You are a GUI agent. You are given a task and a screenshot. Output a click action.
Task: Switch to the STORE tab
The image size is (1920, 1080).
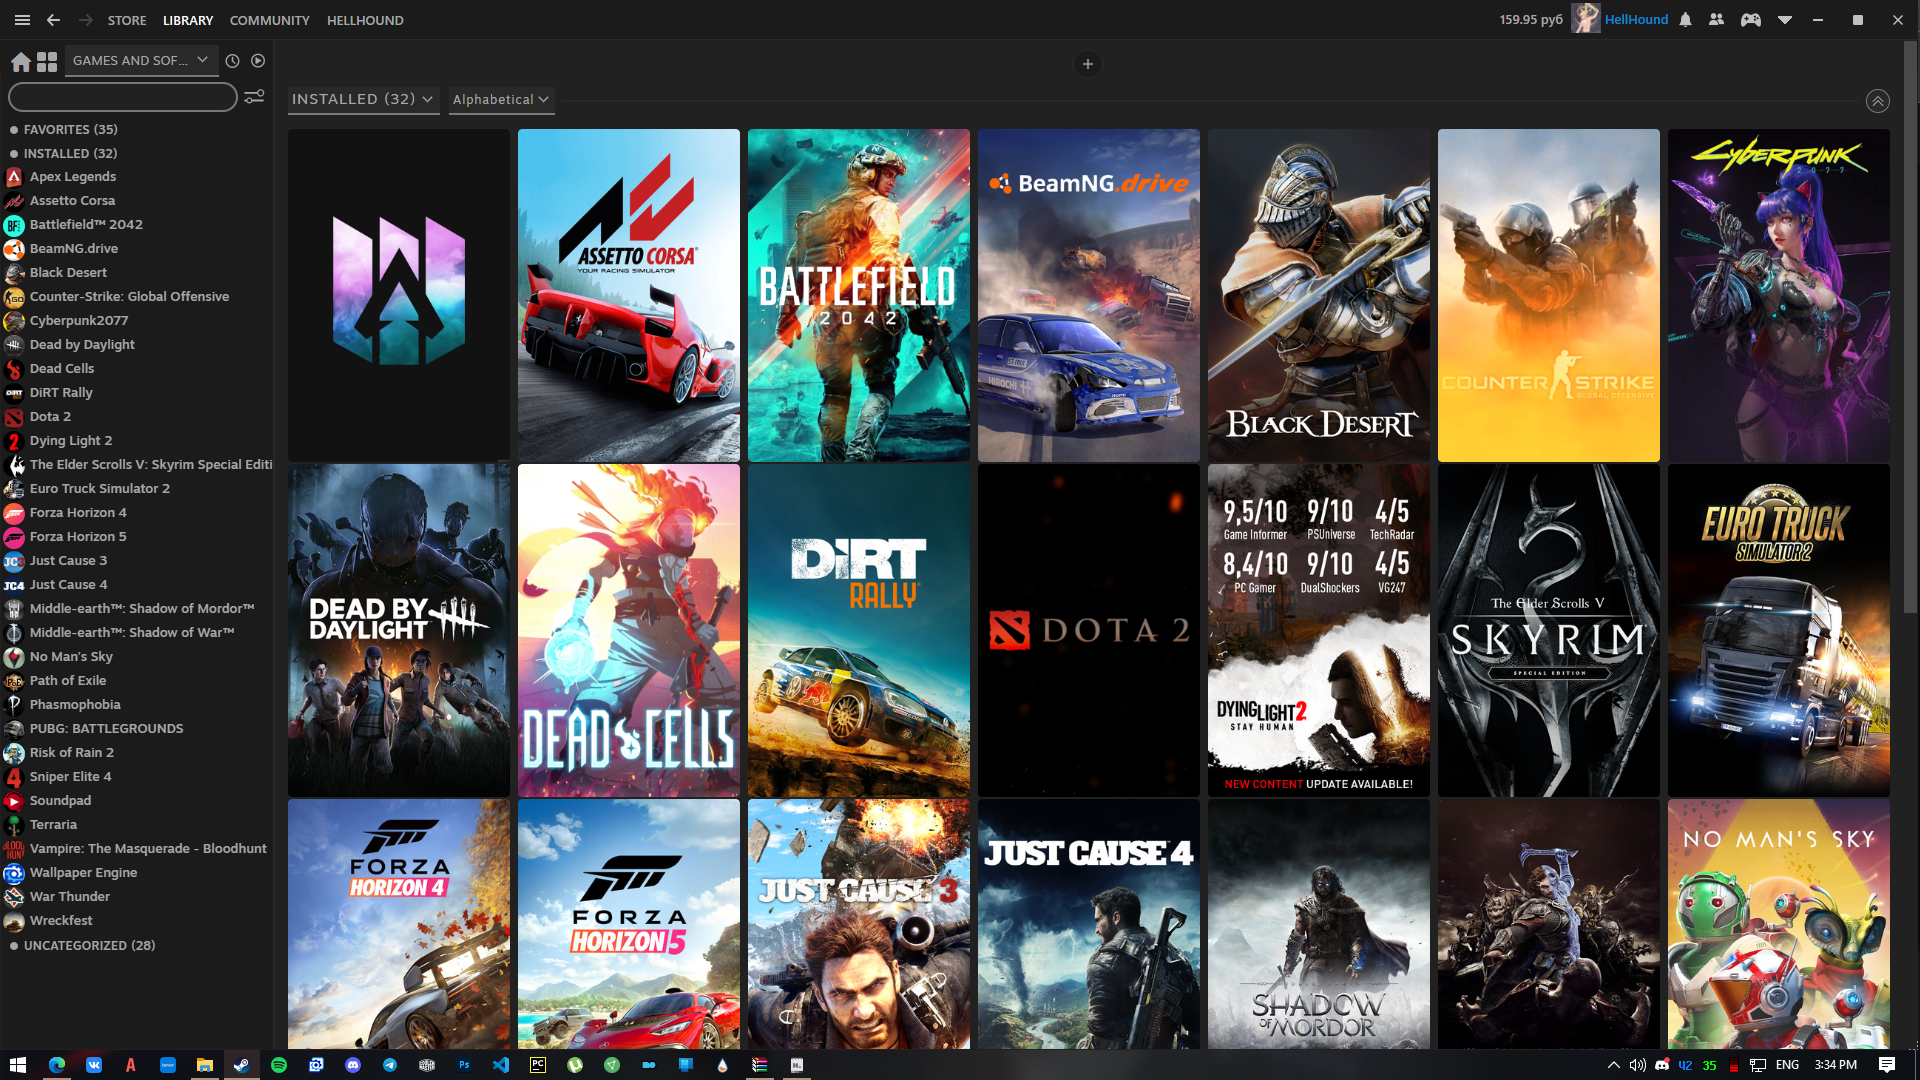click(x=126, y=20)
